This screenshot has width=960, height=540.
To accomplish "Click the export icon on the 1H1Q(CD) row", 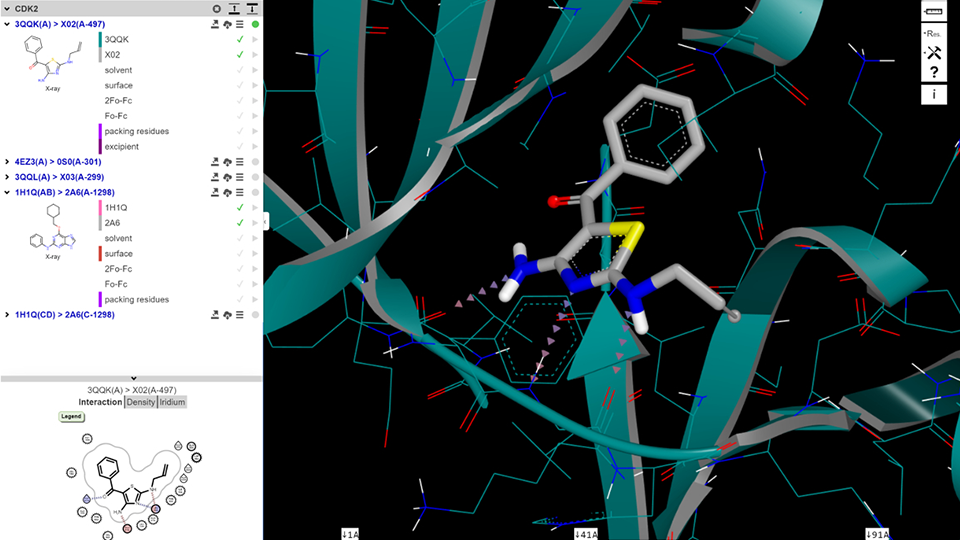I will [215, 315].
